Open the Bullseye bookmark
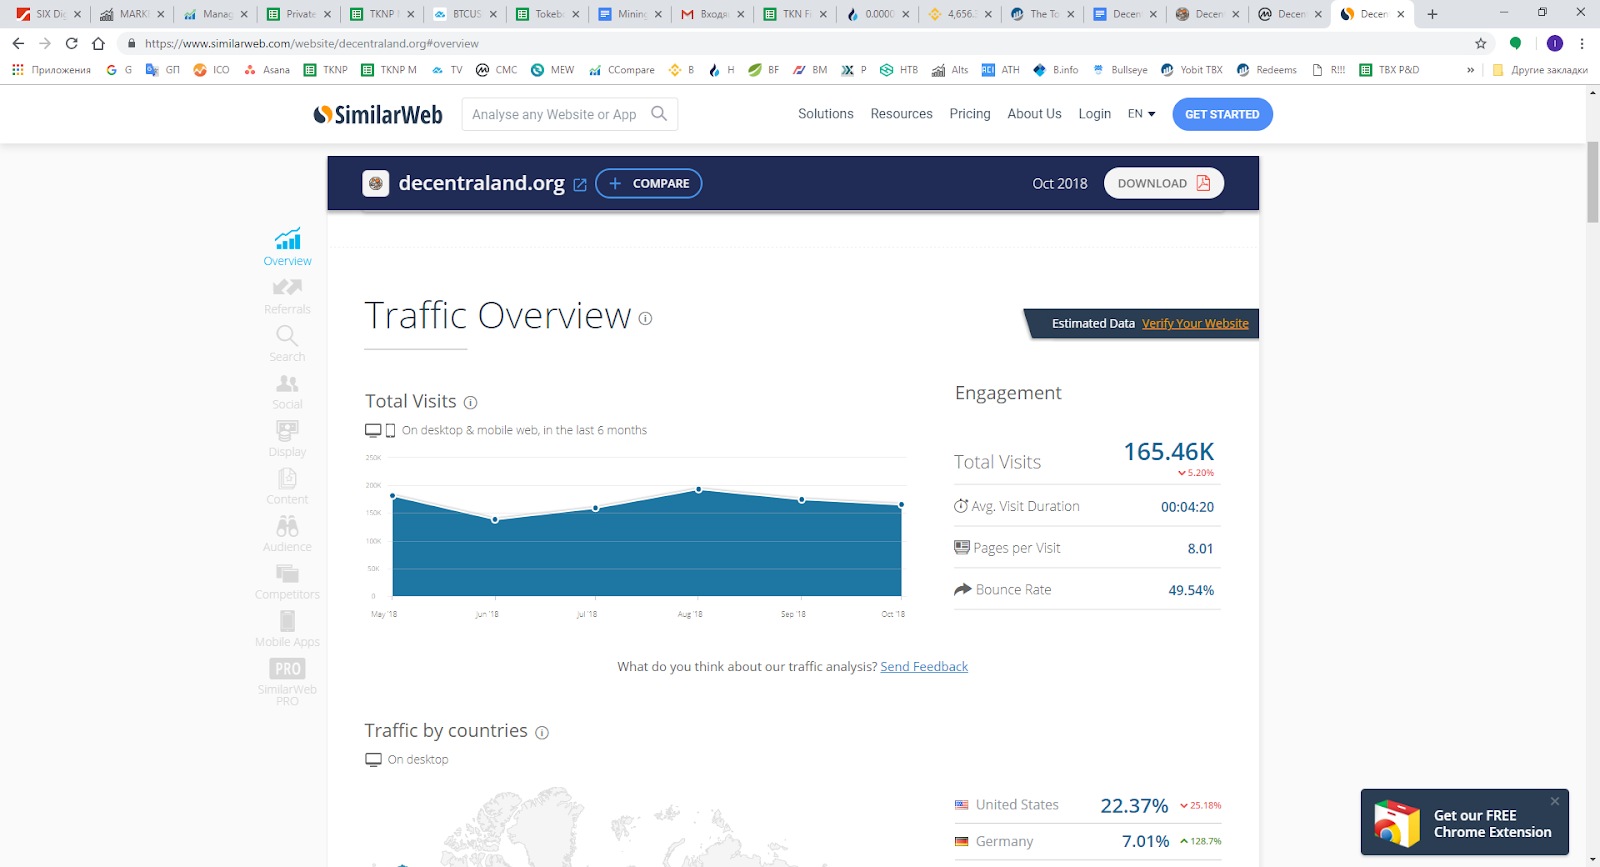Viewport: 1600px width, 867px height. point(1120,70)
